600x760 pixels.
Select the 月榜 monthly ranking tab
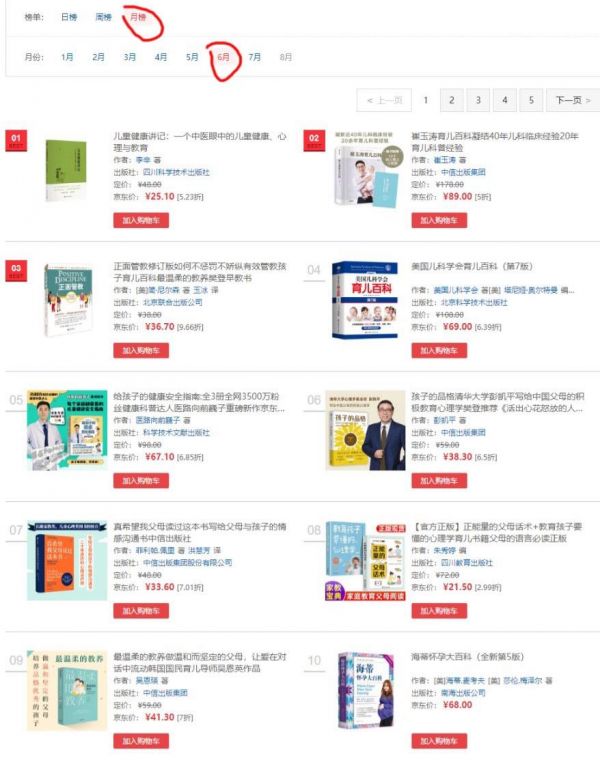[x=138, y=17]
